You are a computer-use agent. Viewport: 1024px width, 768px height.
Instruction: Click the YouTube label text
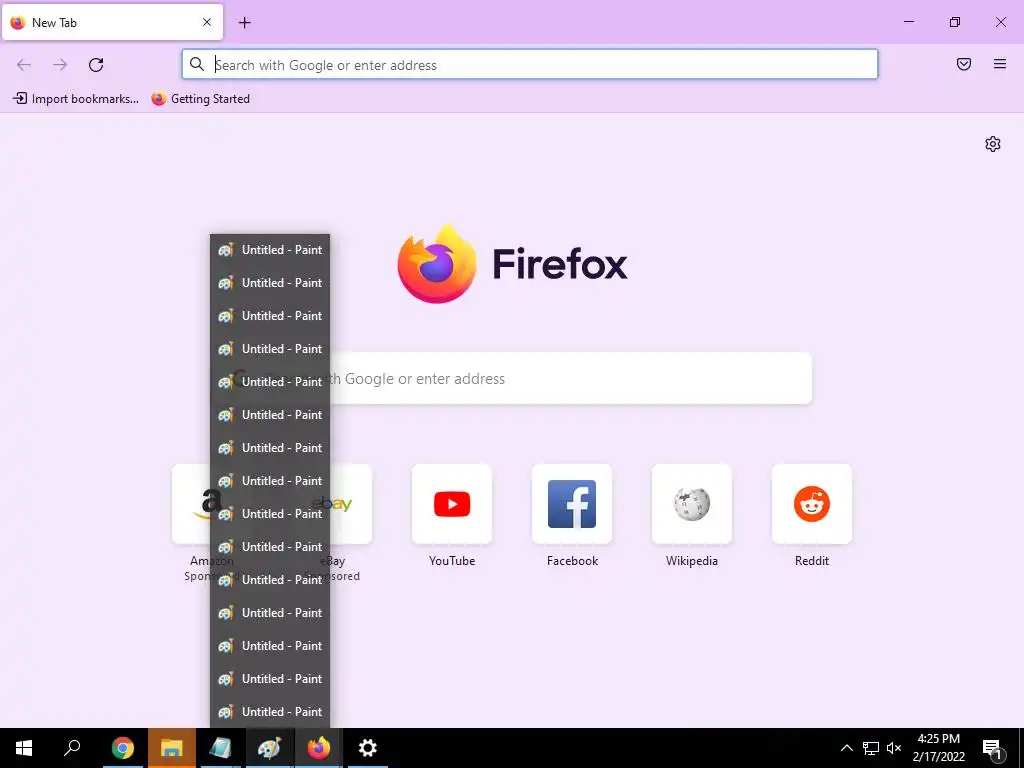point(452,561)
